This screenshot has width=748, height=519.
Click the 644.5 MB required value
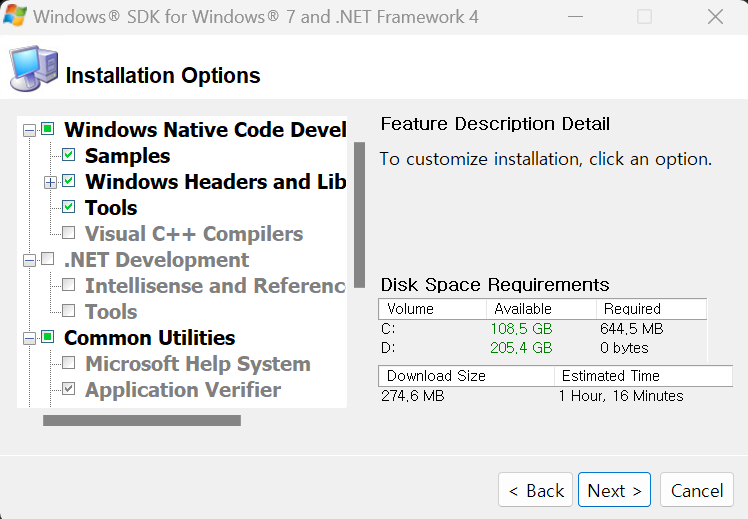click(632, 329)
